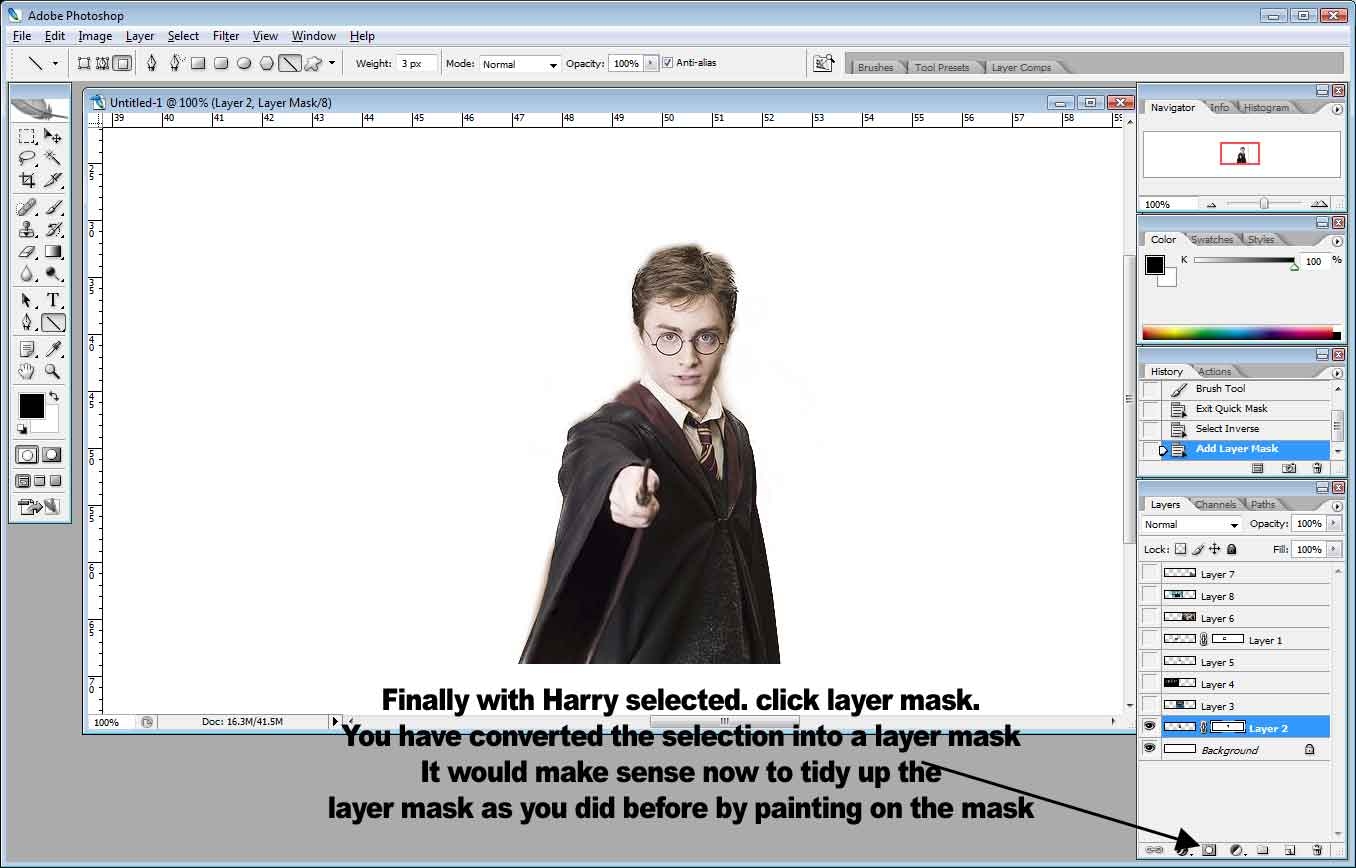Select the Rectangular Marquee tool
This screenshot has width=1356, height=868.
[x=28, y=136]
